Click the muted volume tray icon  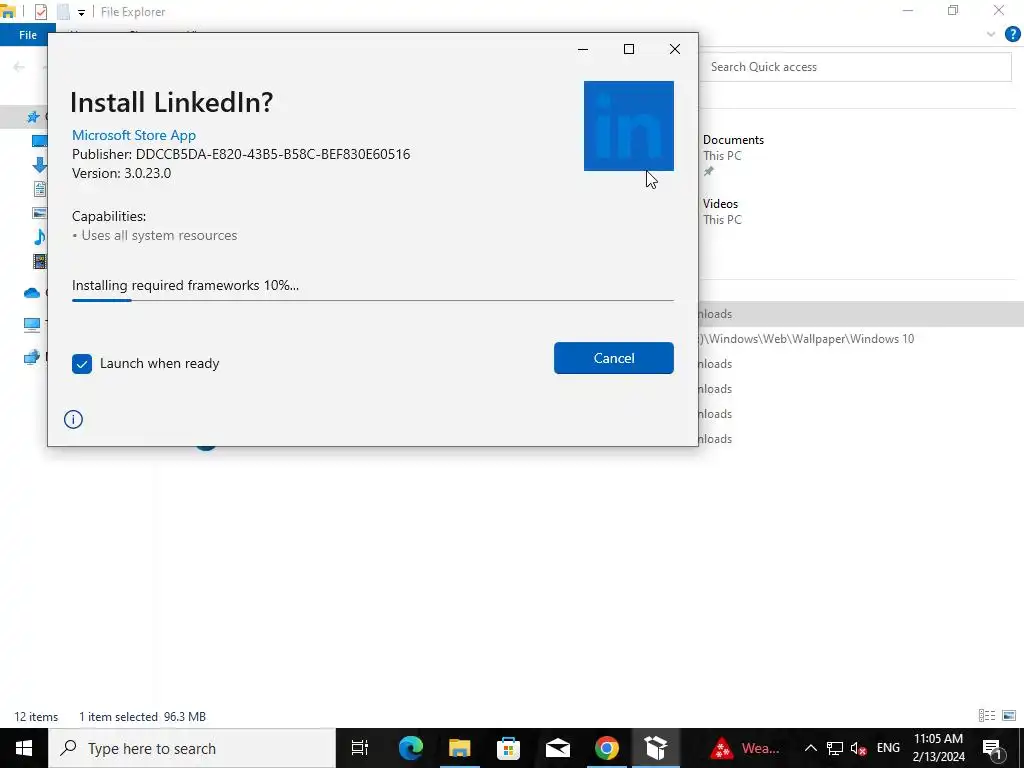click(x=859, y=748)
